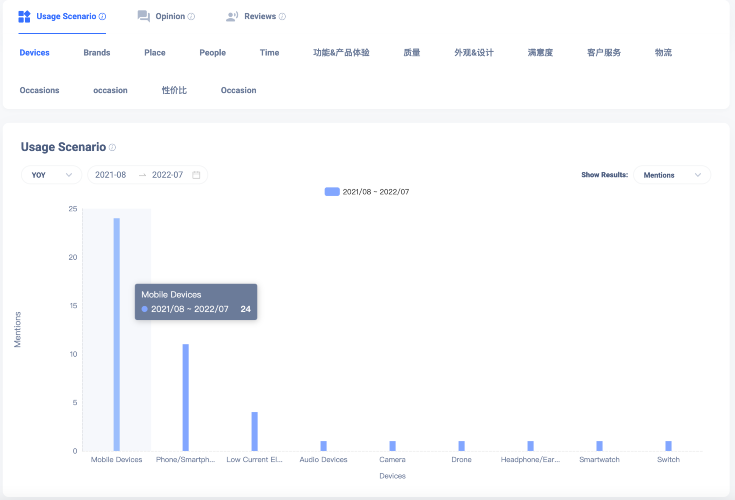Image resolution: width=735 pixels, height=500 pixels.
Task: Click the Usage Scenario section heading
Action: coord(63,147)
